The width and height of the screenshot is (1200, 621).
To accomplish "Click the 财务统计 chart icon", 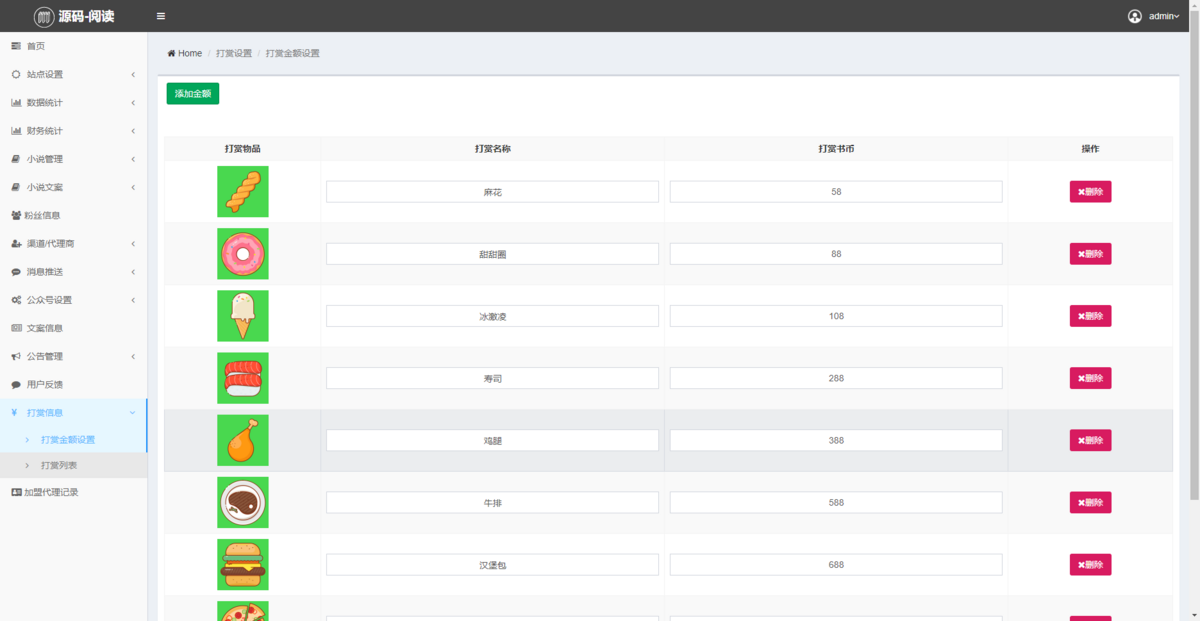I will pyautogui.click(x=16, y=130).
